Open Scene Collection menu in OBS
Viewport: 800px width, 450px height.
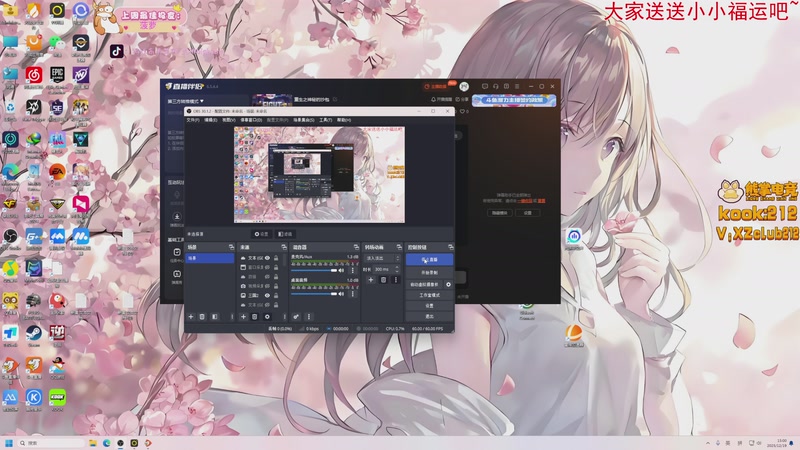(x=304, y=120)
